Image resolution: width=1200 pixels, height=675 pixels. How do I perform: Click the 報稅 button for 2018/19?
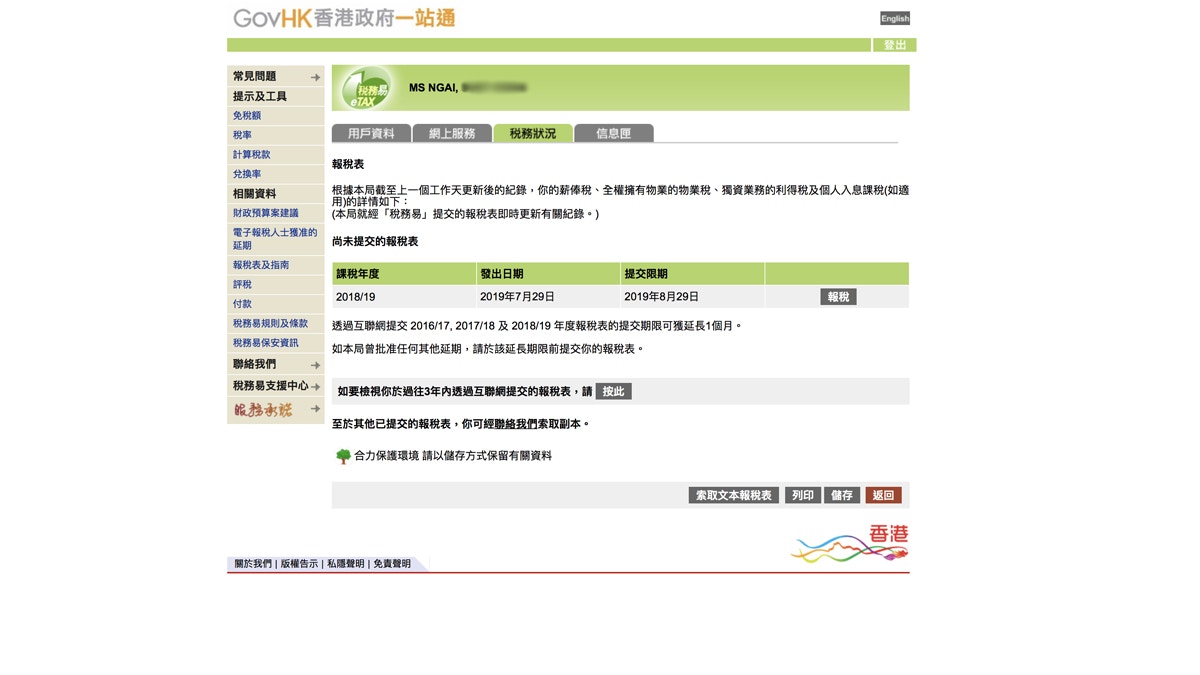coord(837,296)
